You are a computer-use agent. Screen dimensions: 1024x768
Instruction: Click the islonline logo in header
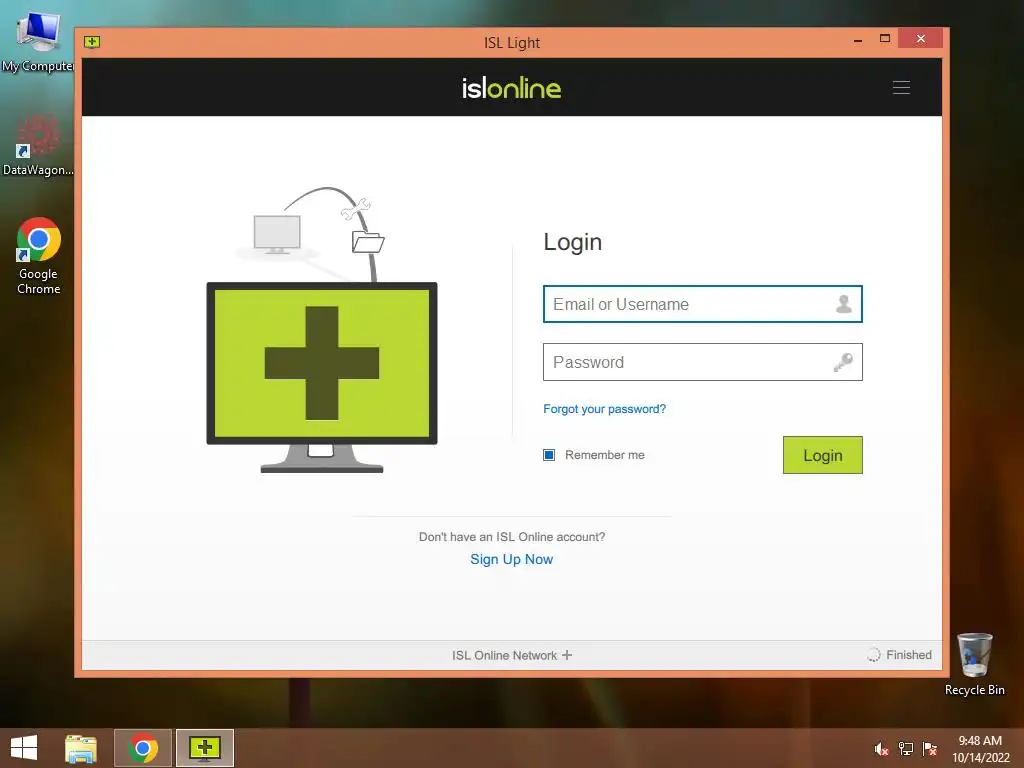[x=511, y=88]
